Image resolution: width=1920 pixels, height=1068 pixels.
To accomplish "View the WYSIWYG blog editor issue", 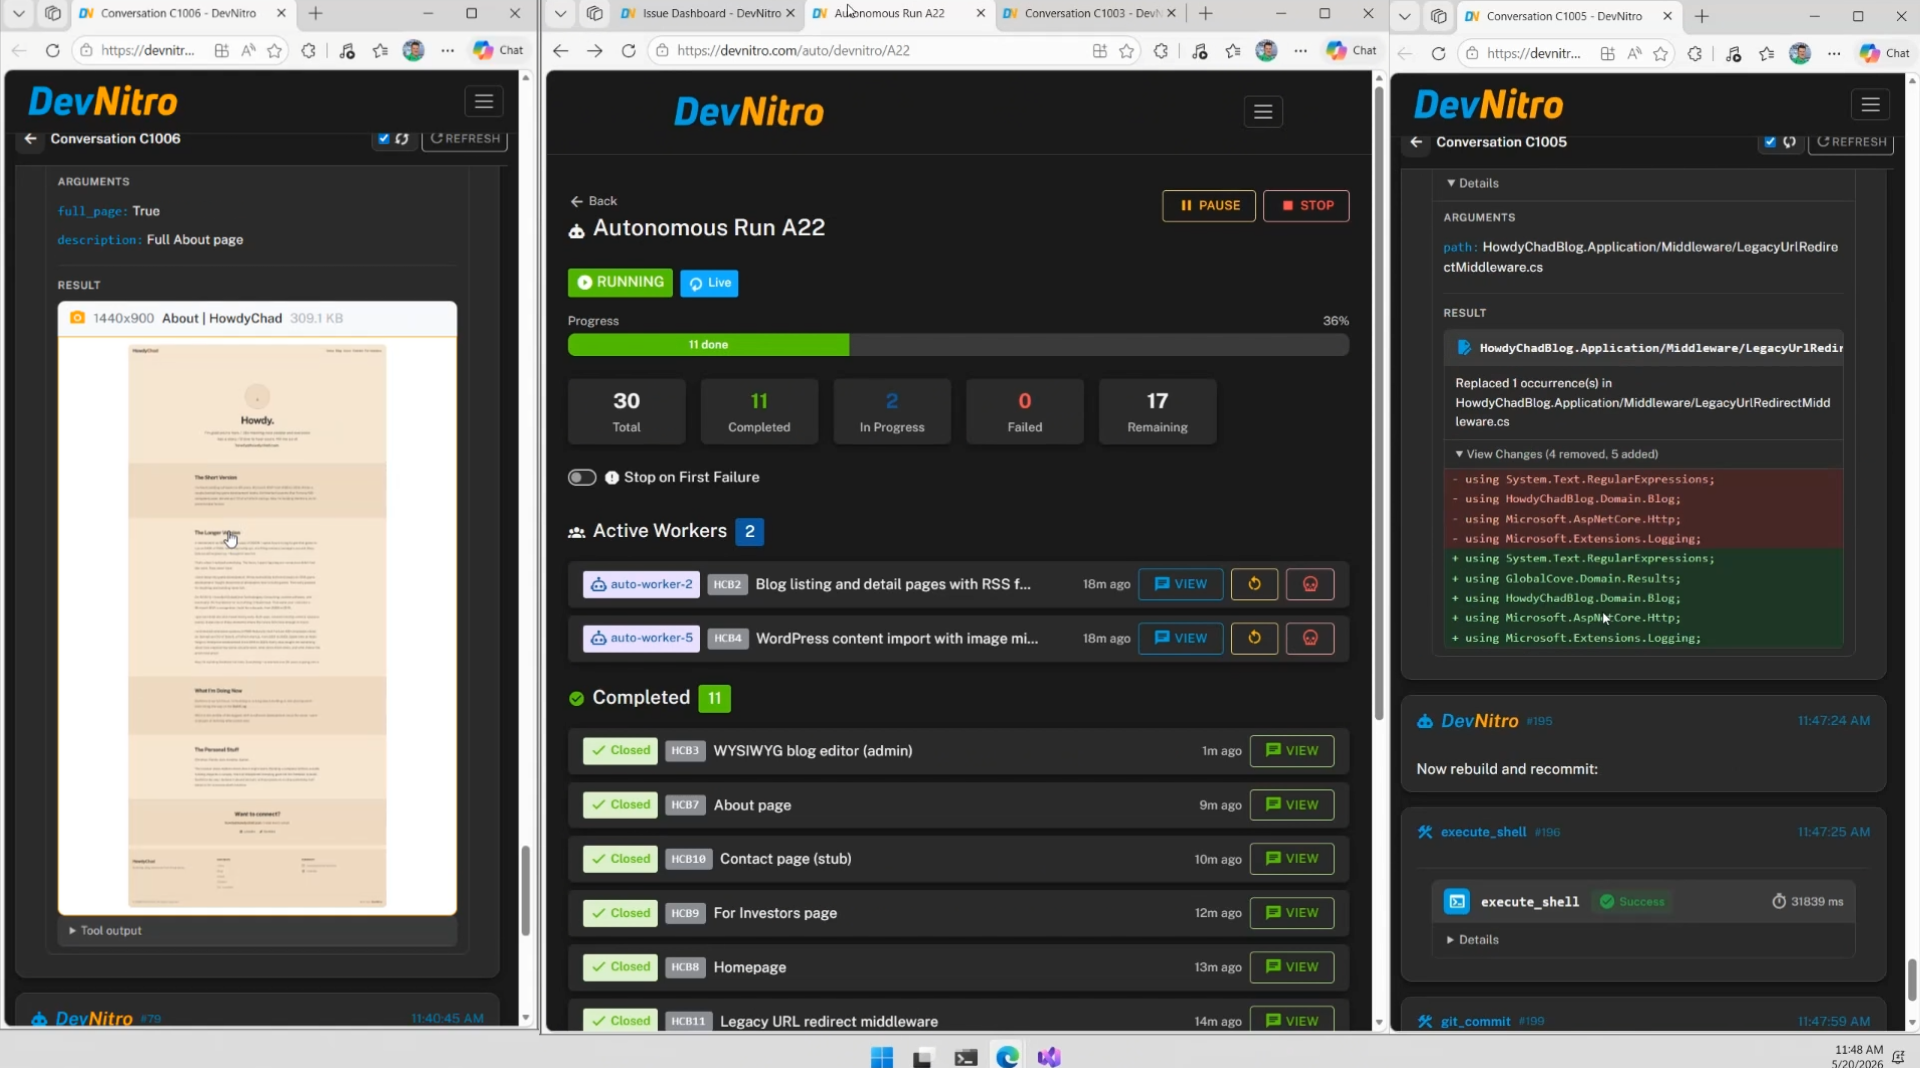I will pos(1291,751).
